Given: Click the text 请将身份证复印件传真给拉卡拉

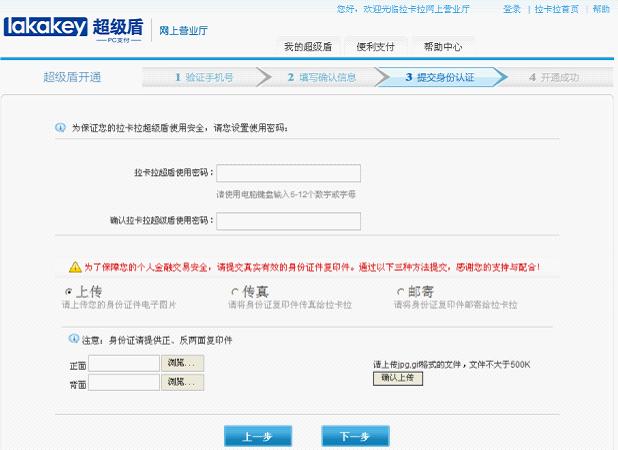Looking at the screenshot, I should pyautogui.click(x=290, y=305).
